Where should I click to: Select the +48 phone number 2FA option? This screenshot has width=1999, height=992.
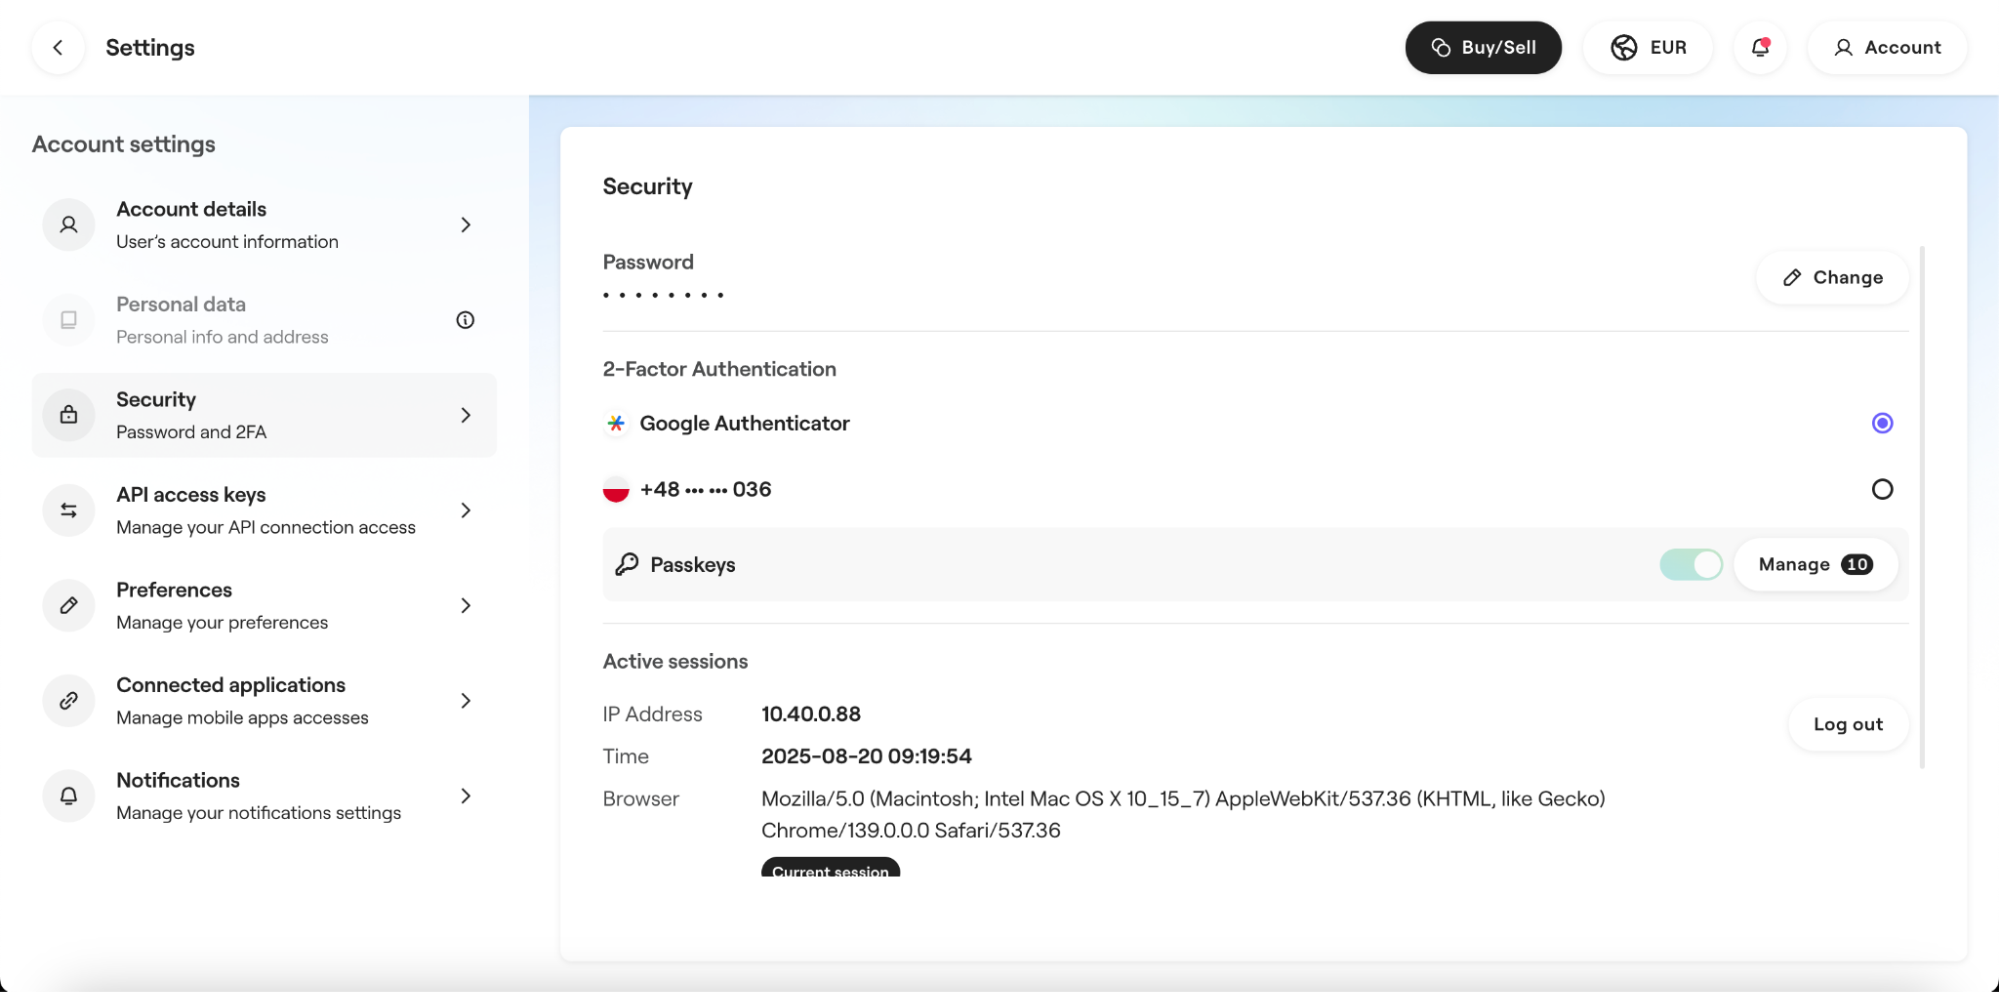pos(1881,489)
